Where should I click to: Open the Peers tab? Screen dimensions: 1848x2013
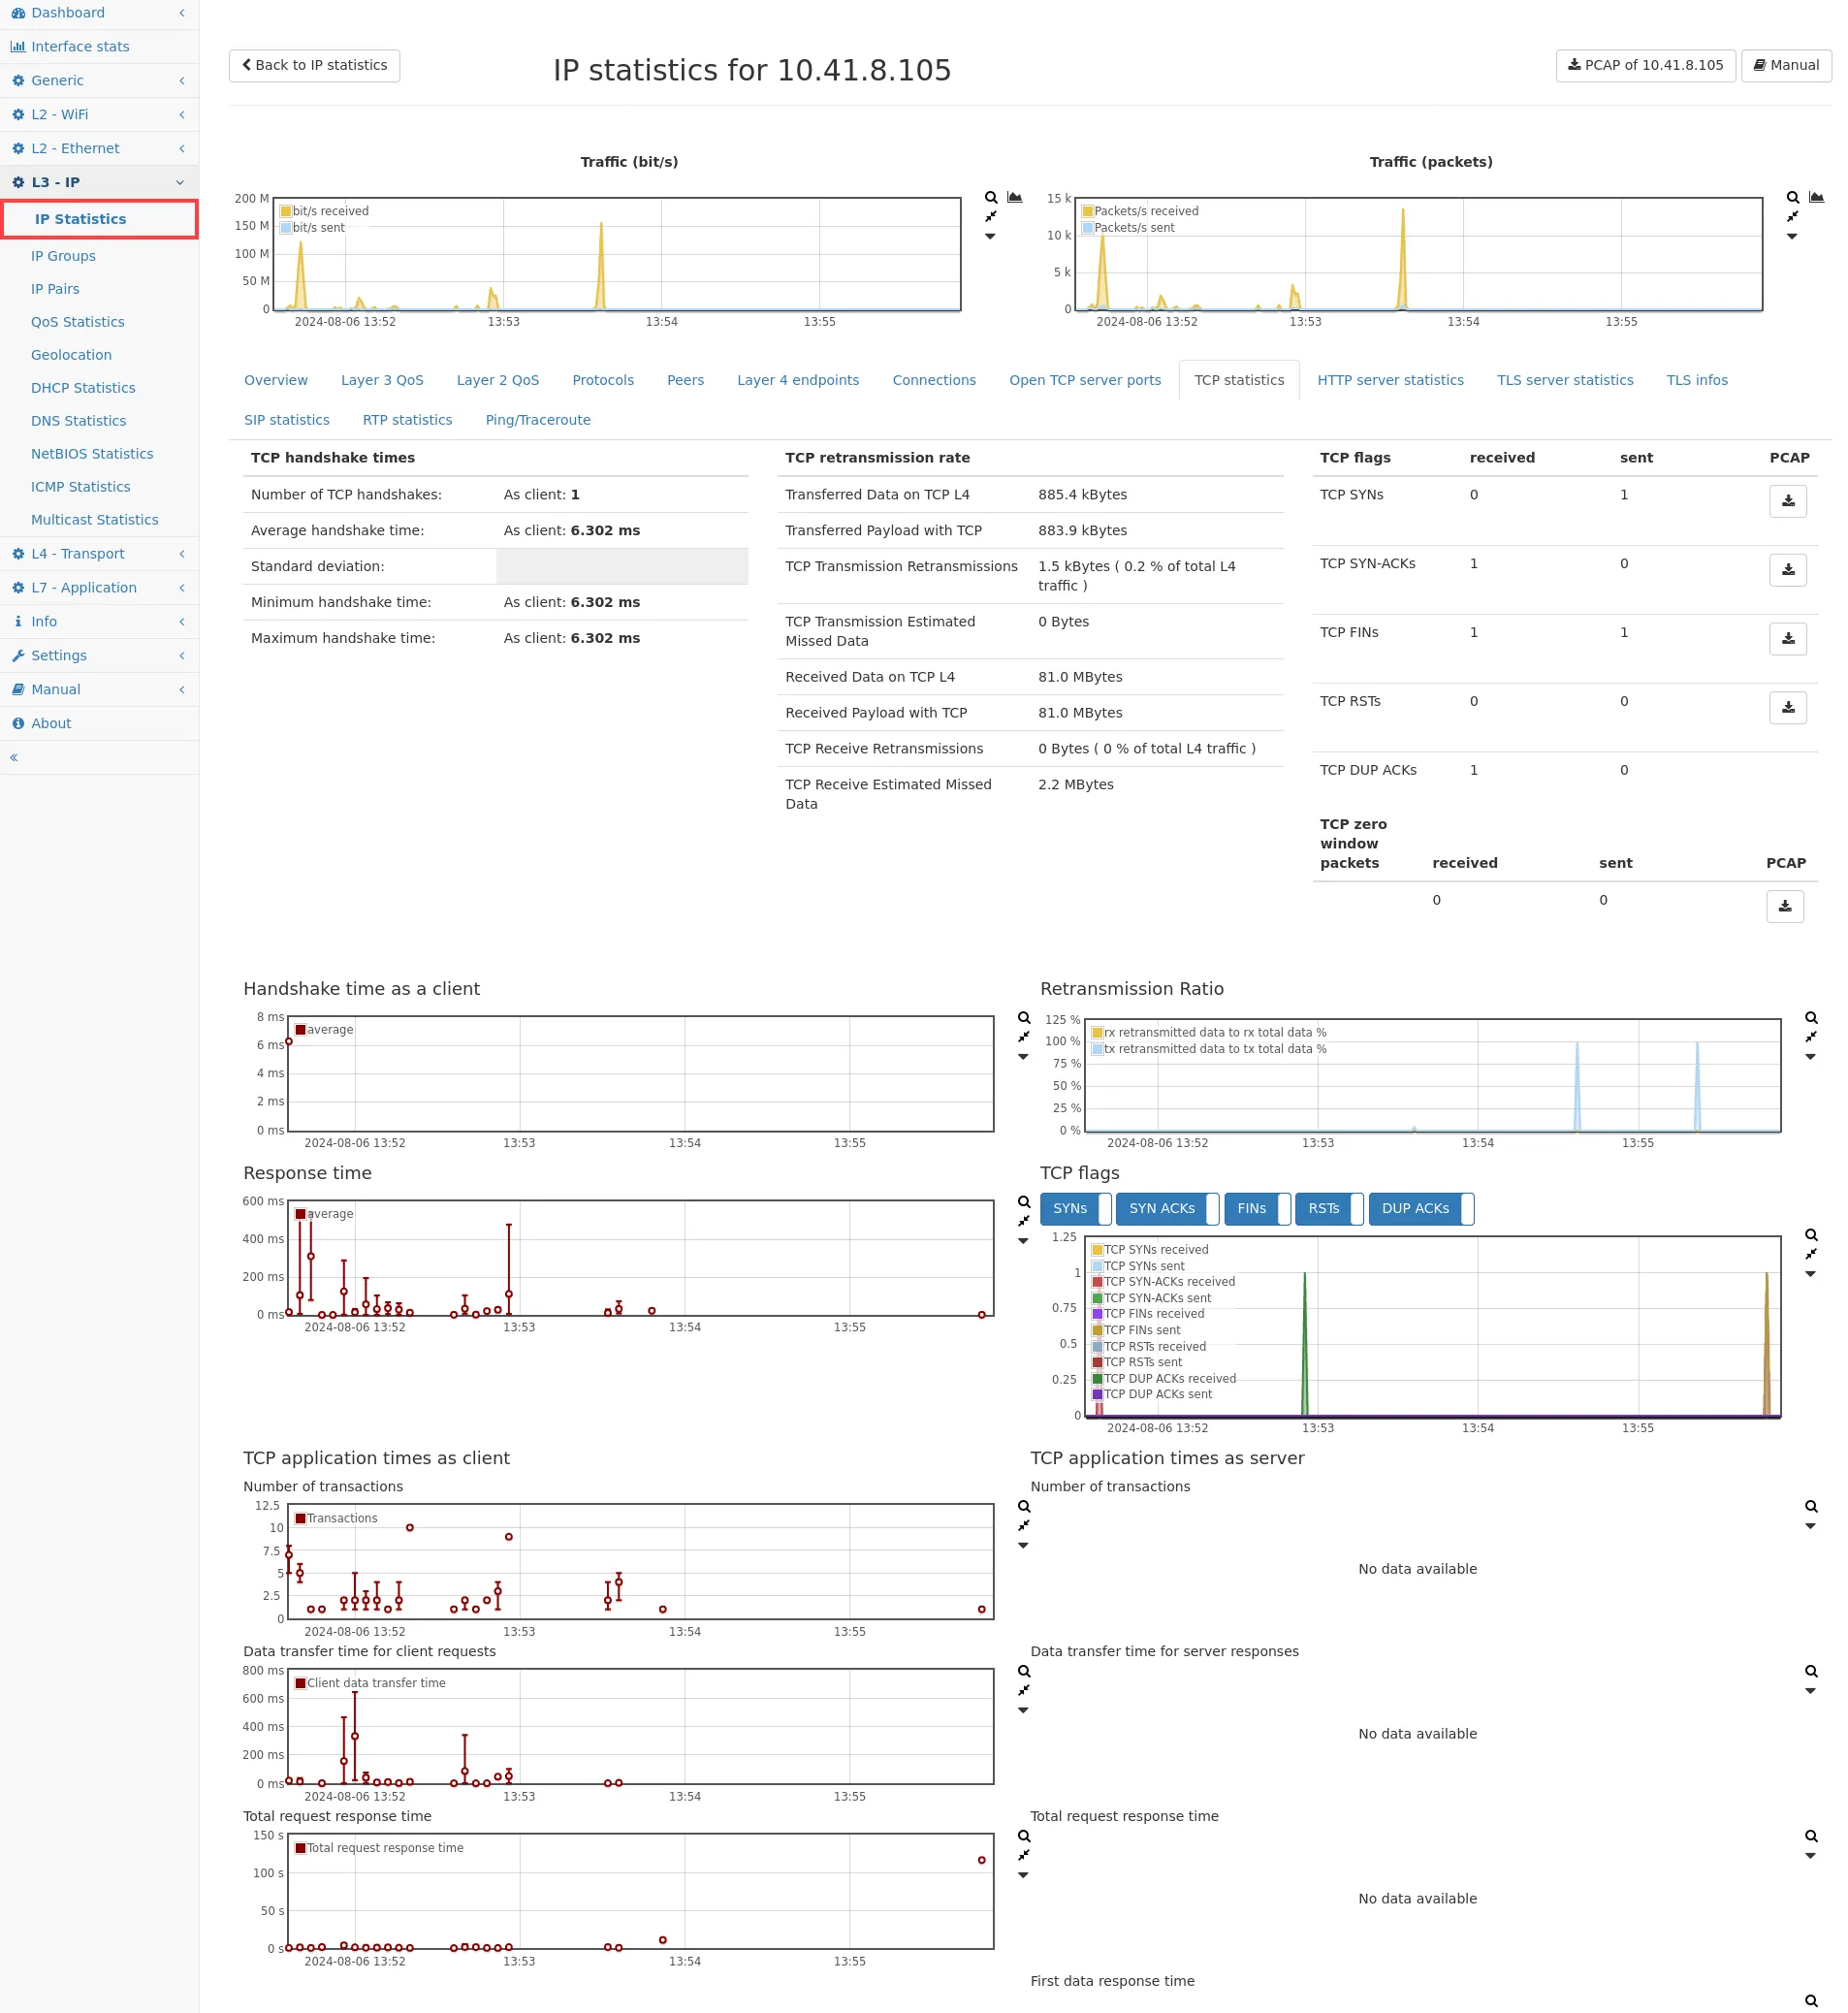[685, 380]
